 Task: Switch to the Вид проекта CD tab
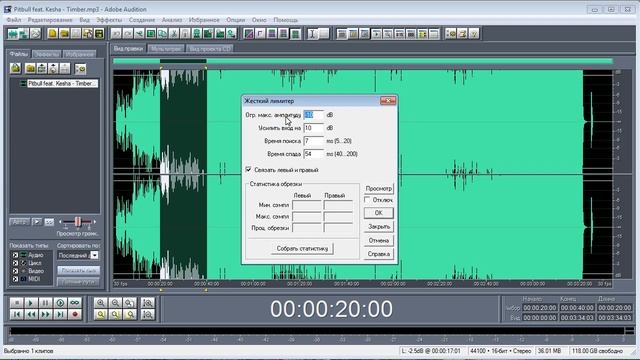[x=210, y=49]
